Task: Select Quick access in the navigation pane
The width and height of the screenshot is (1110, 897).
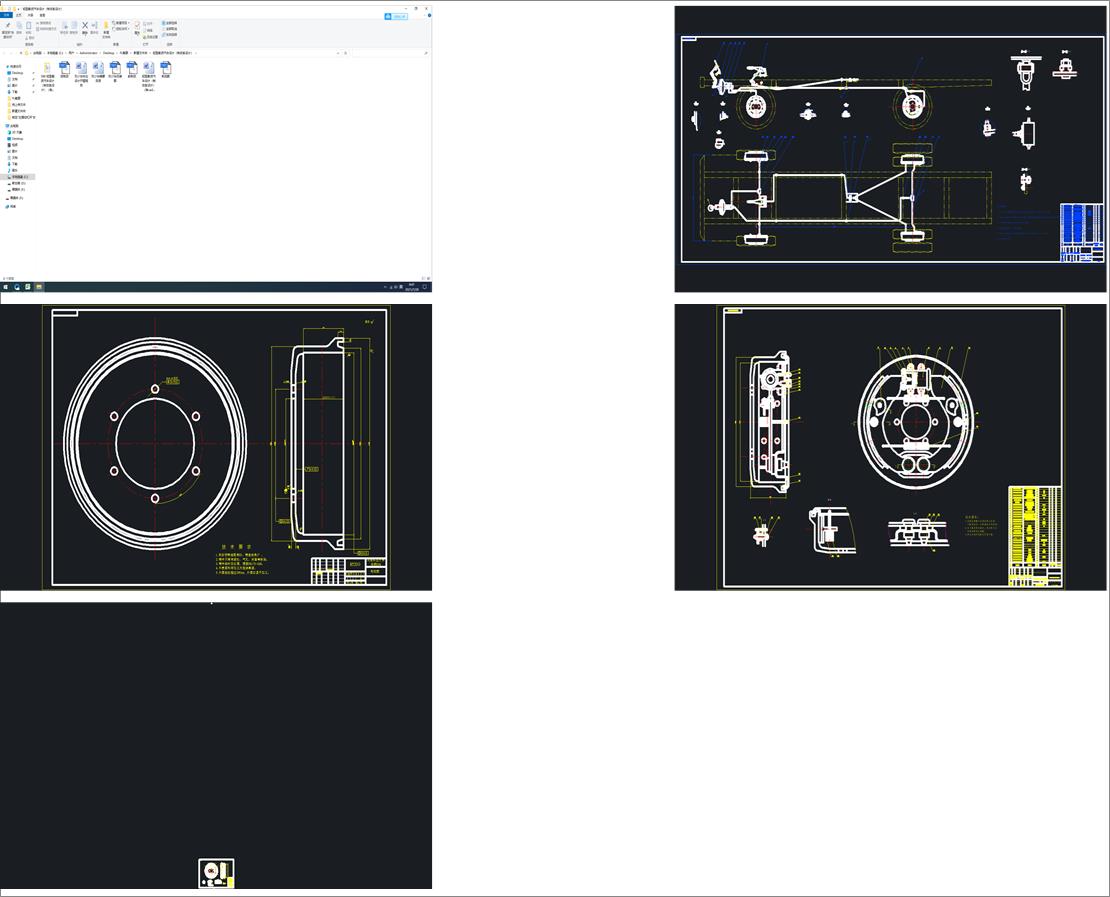Action: click(x=14, y=67)
